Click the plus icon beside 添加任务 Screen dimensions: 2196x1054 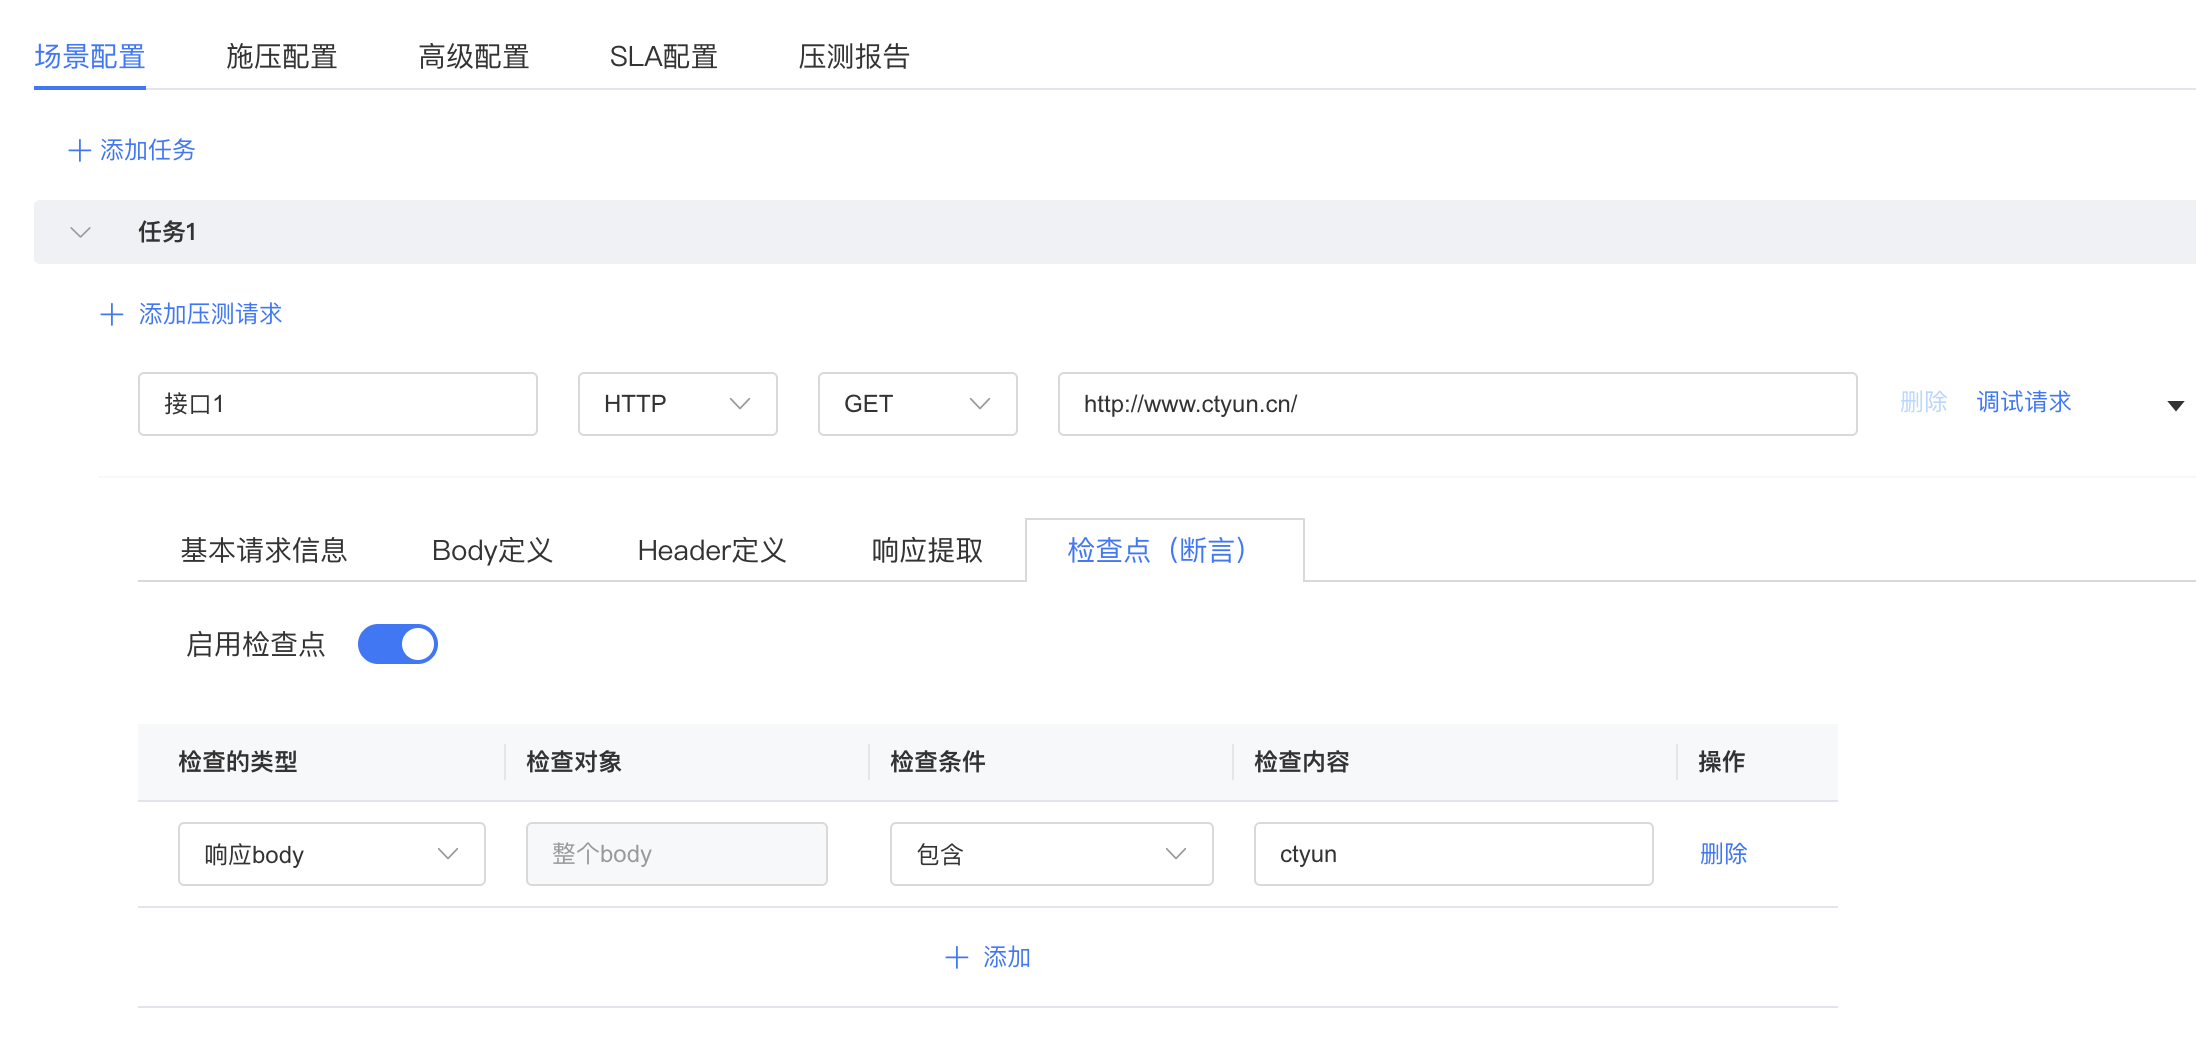79,151
